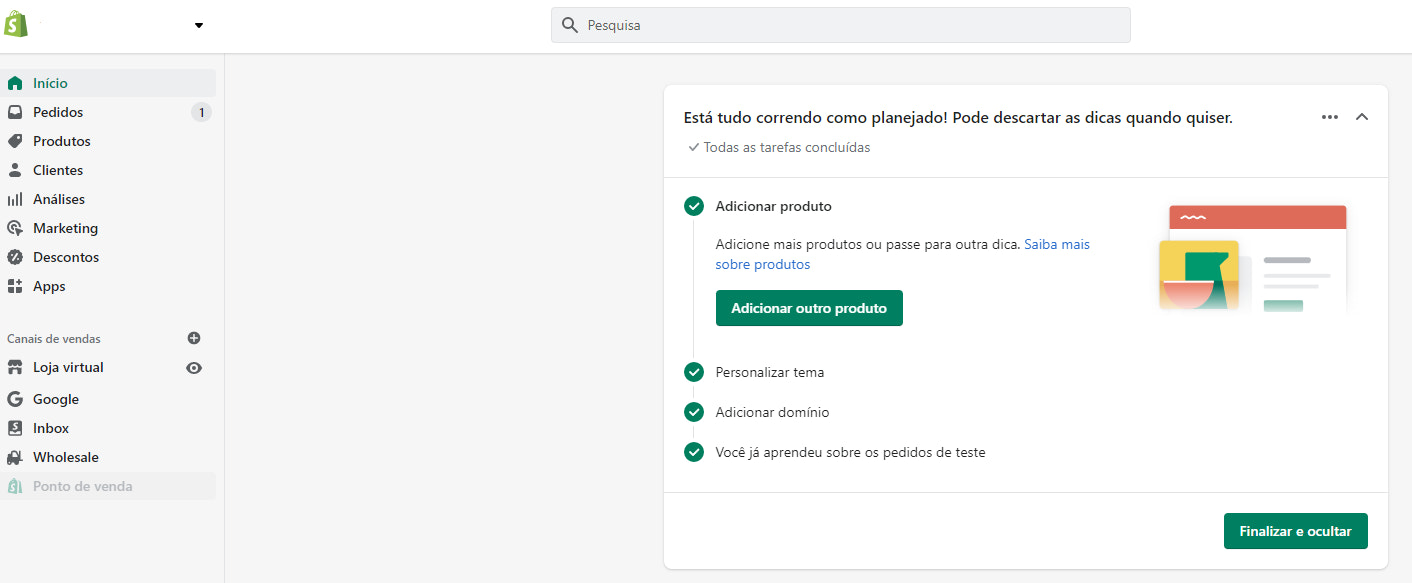Add a sales channel with the plus icon
1412x583 pixels.
click(194, 337)
